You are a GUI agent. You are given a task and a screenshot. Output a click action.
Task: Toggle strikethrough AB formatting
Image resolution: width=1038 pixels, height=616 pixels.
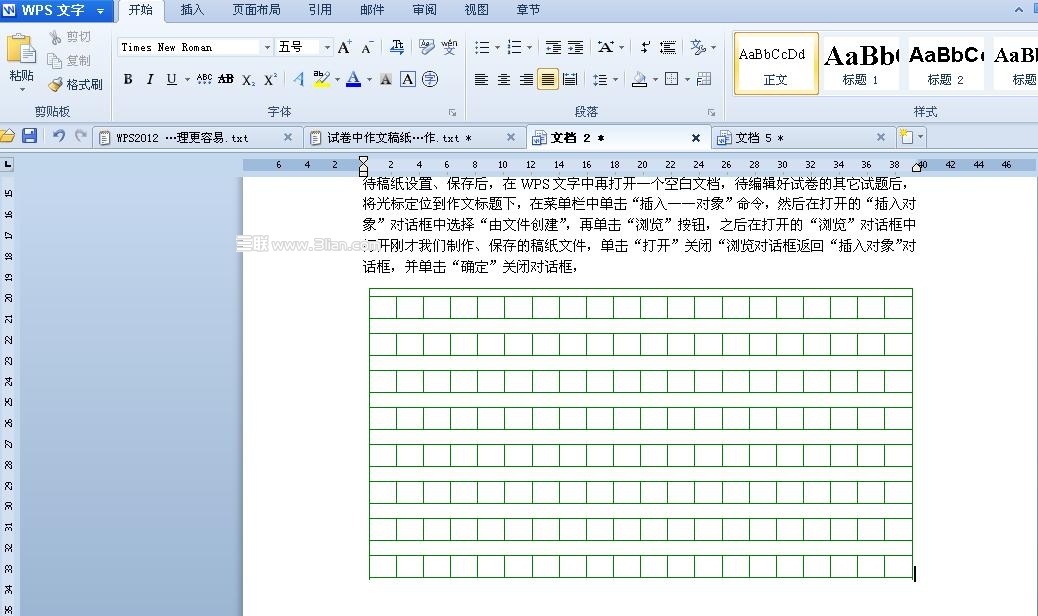point(226,79)
